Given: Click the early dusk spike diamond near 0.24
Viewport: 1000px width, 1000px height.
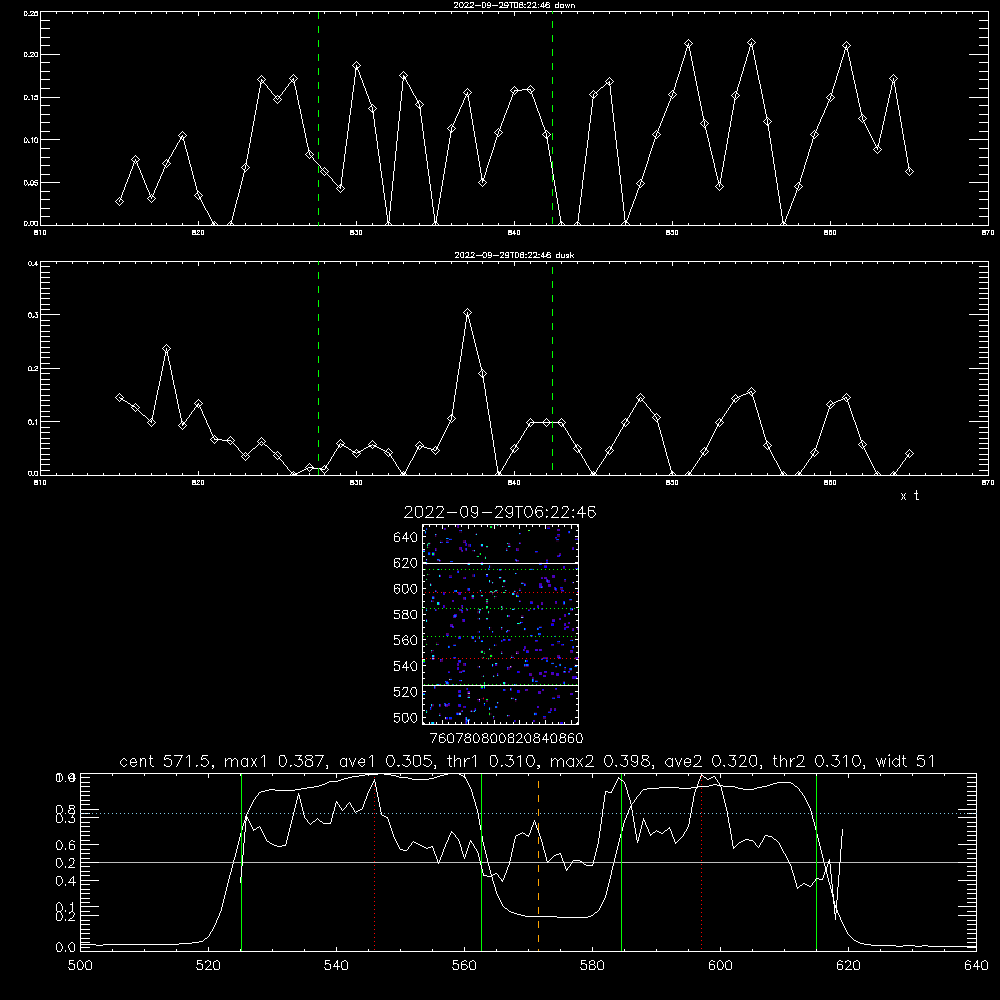Looking at the screenshot, I should [166, 349].
